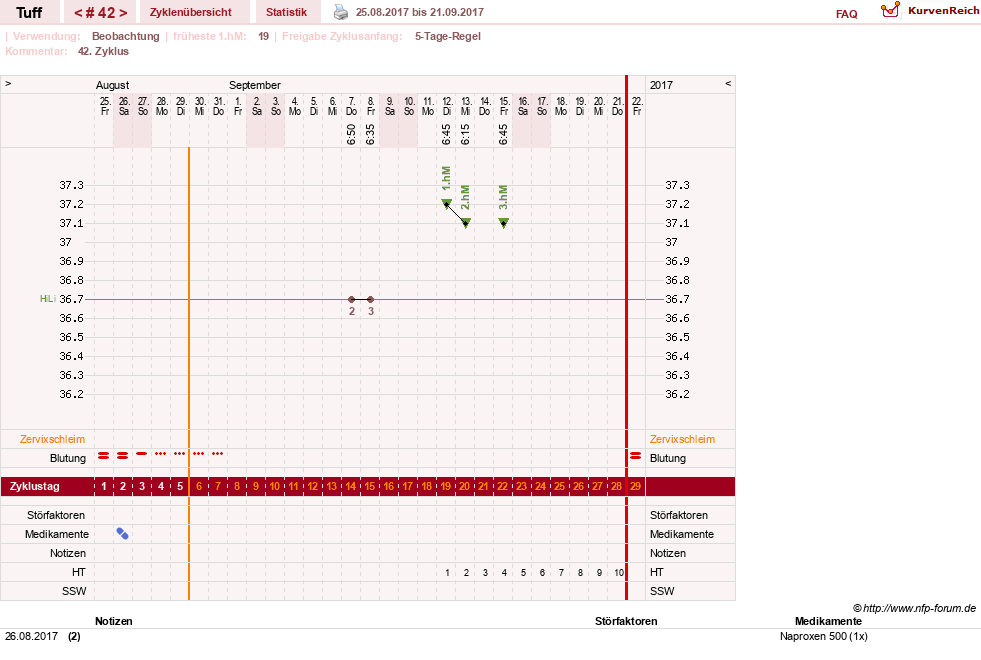The image size is (981, 660).
Task: Click the HiLi label at 36.7
Action: [x=48, y=299]
